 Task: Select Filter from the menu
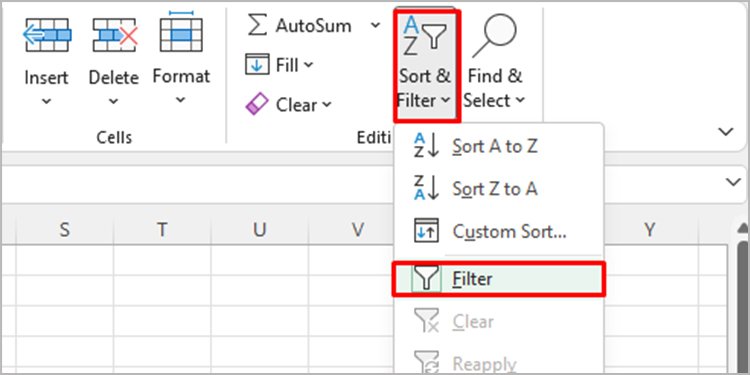click(x=498, y=279)
